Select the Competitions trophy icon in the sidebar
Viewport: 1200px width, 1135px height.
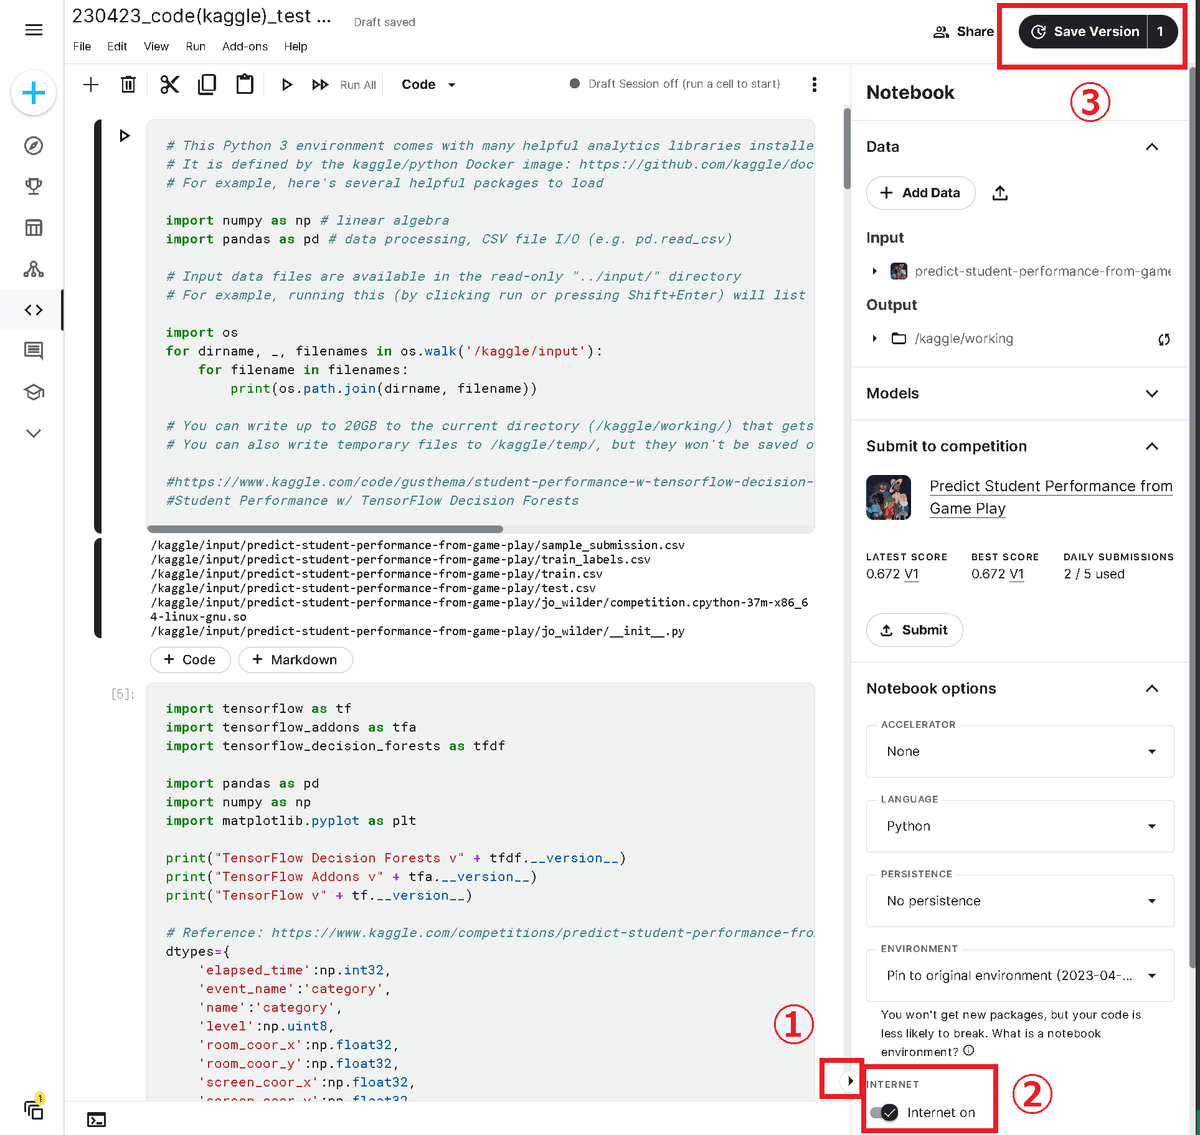click(x=33, y=186)
